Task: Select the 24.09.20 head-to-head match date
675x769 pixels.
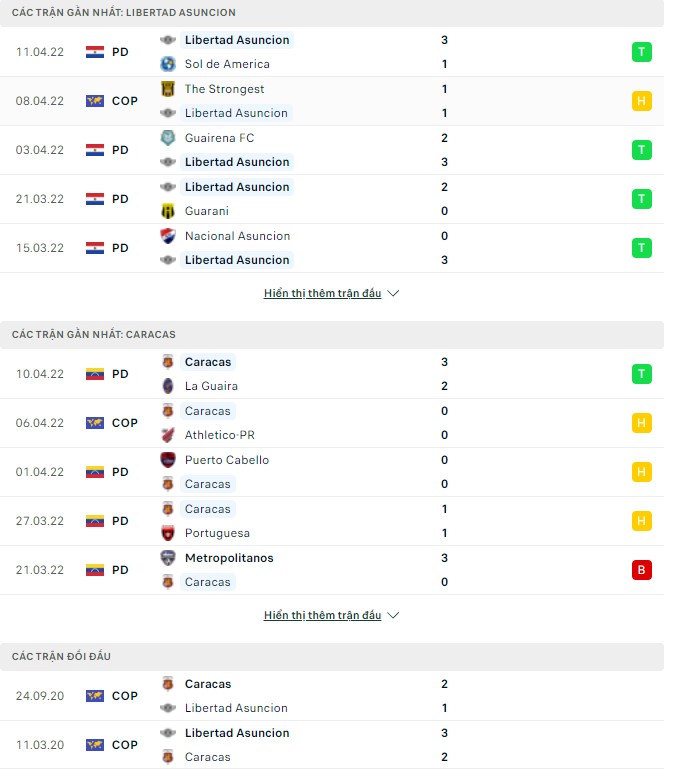Action: 39,696
